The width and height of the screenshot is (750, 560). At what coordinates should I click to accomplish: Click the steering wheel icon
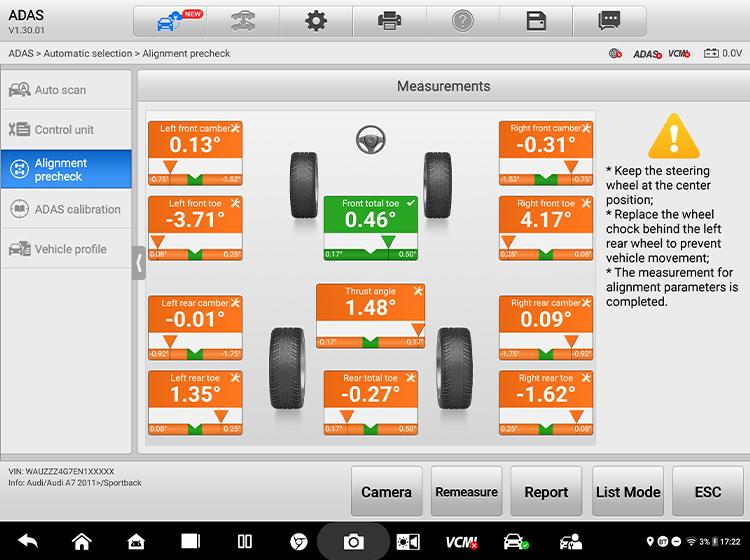click(371, 139)
